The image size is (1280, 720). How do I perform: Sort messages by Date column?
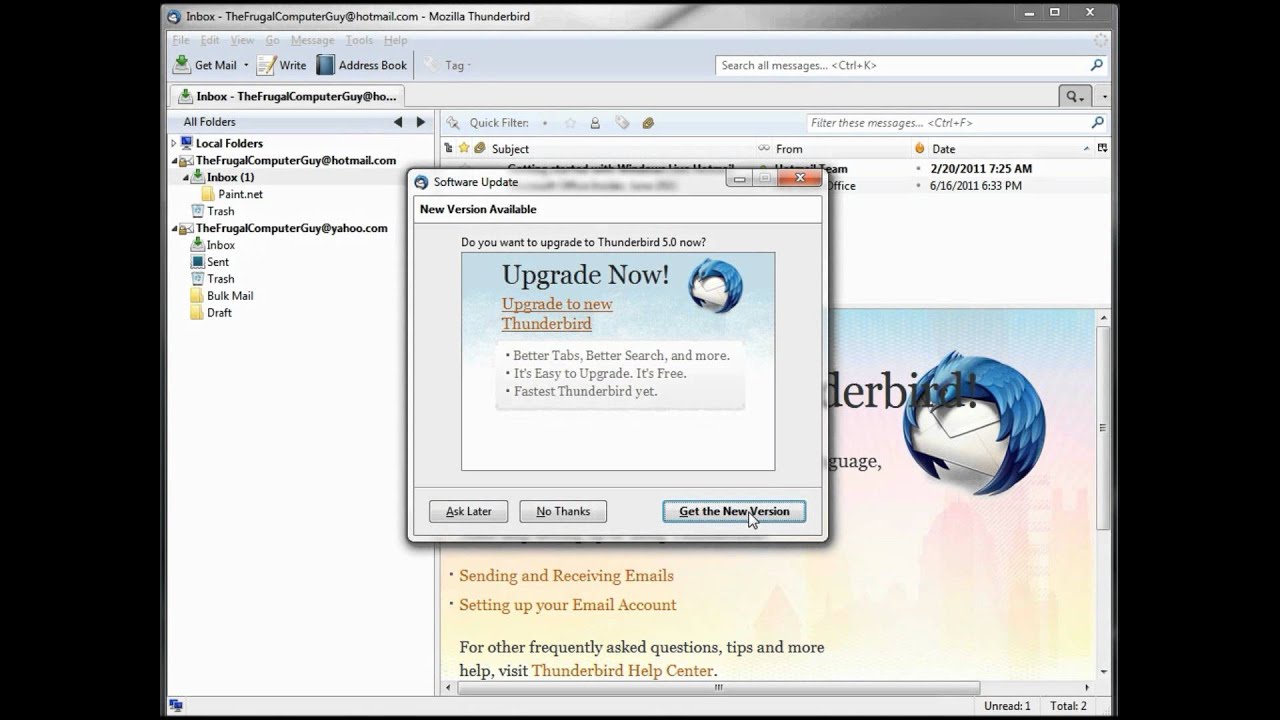pos(1011,148)
